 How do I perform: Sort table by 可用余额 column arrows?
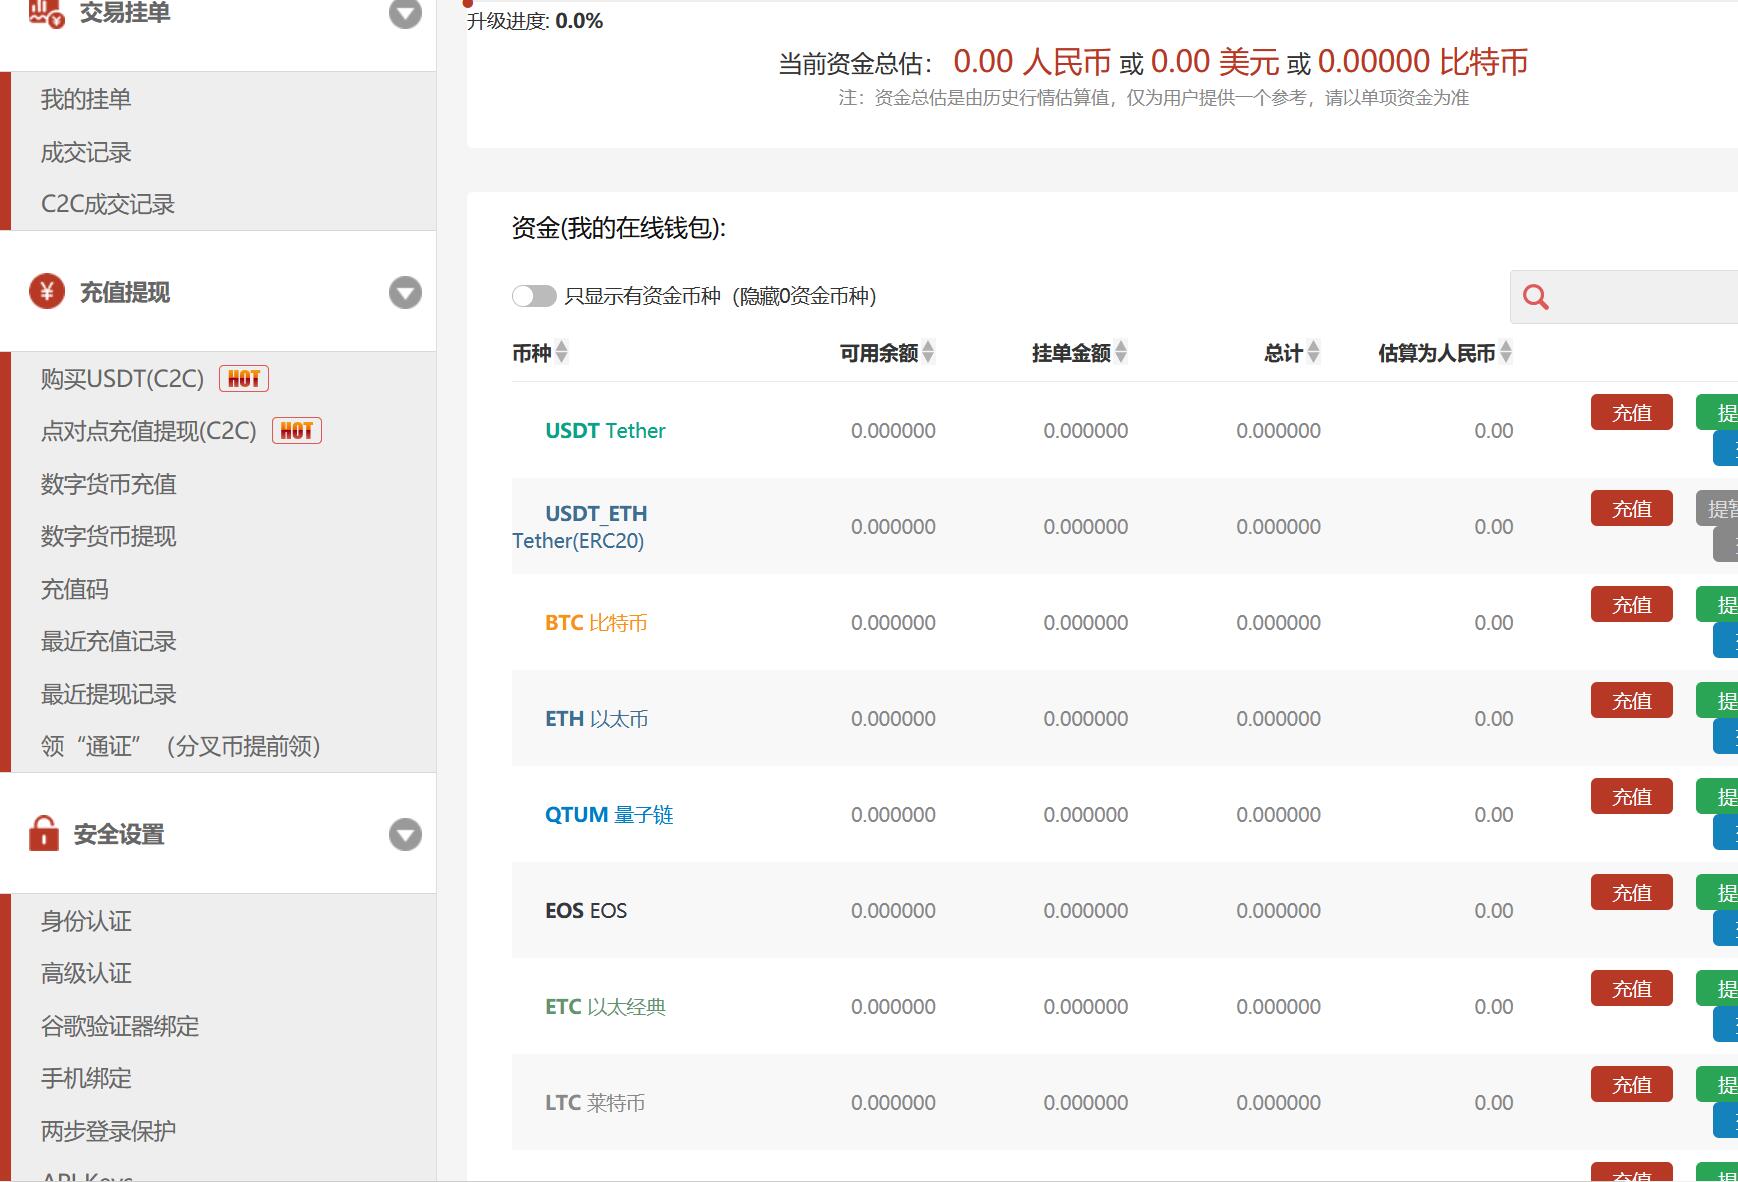[x=928, y=352]
